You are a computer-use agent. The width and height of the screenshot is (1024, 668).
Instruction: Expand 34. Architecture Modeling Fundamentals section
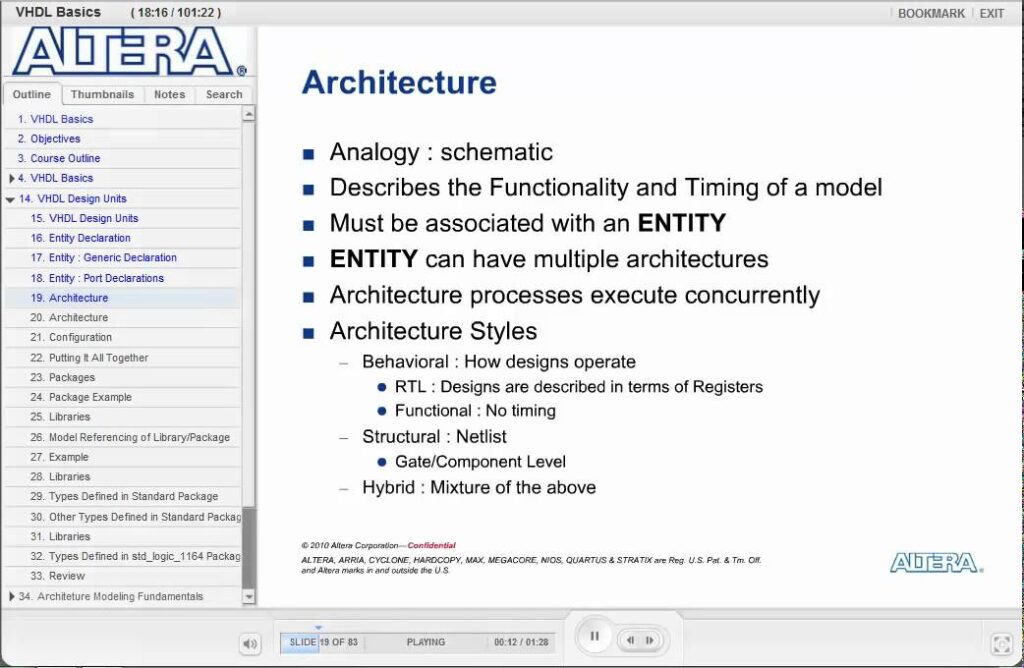pos(12,596)
